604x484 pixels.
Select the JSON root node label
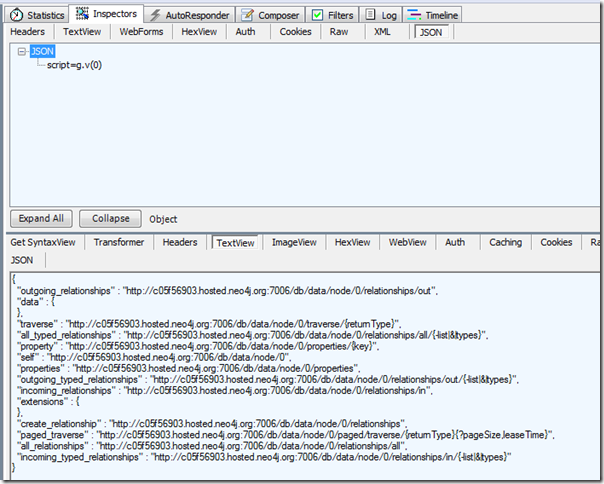click(42, 50)
